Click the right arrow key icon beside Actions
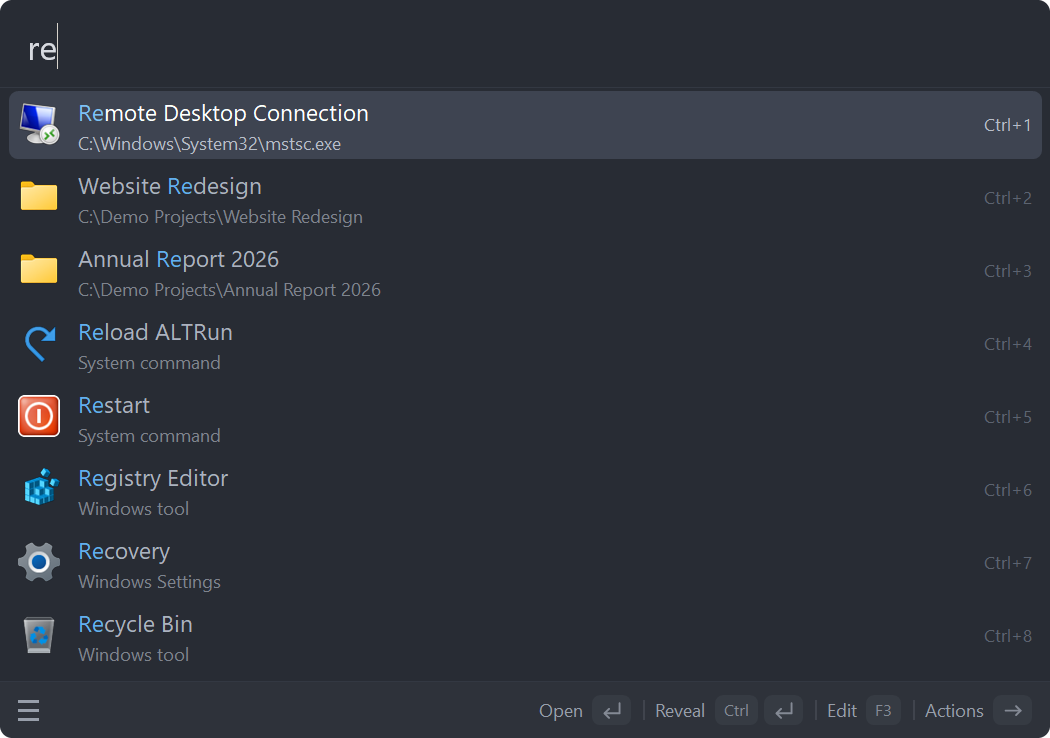Image resolution: width=1050 pixels, height=738 pixels. pyautogui.click(x=1012, y=711)
